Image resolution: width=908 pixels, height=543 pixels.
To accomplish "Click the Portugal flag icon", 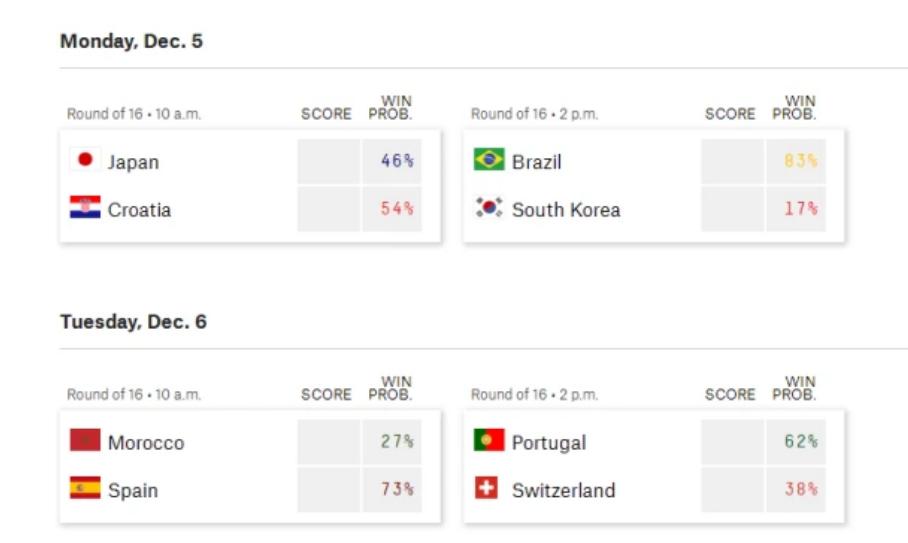I will (x=489, y=441).
